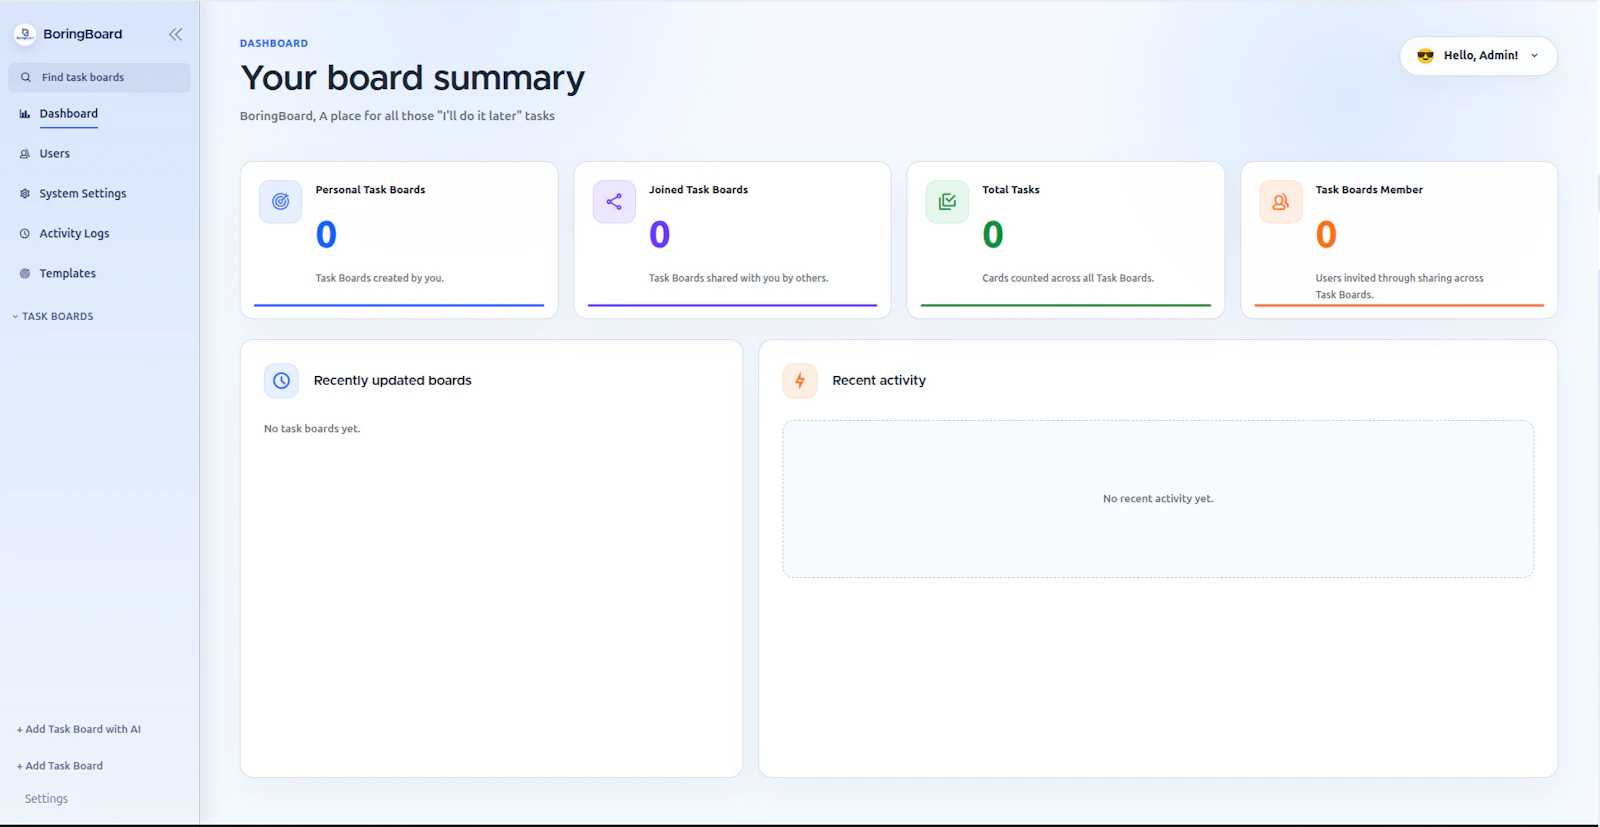Click the search magnifier icon
The height and width of the screenshot is (827, 1600).
pyautogui.click(x=26, y=77)
